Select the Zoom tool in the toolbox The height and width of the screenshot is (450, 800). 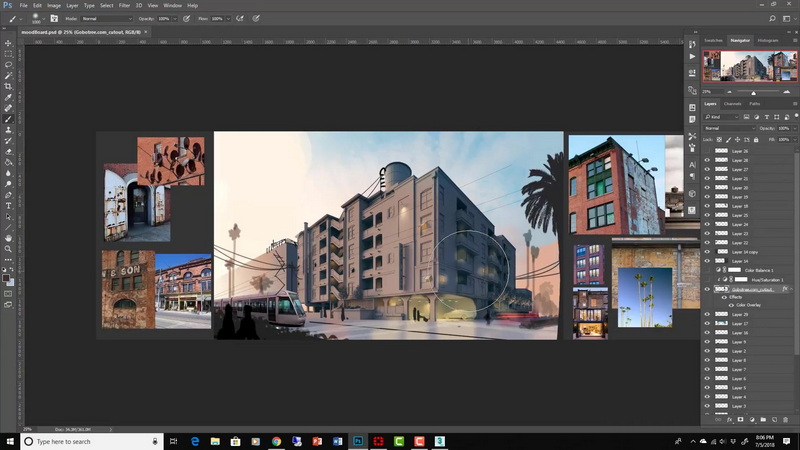pos(8,249)
